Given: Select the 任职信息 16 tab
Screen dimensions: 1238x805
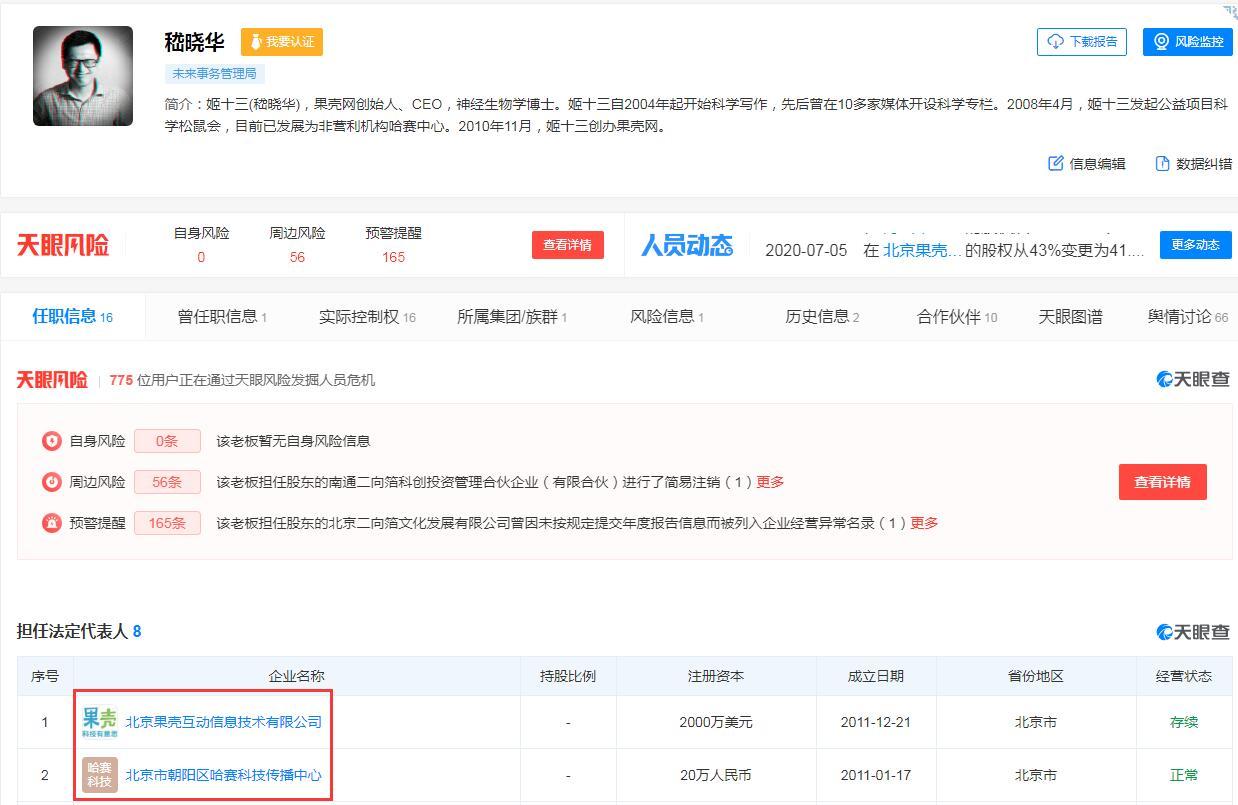Looking at the screenshot, I should point(73,317).
